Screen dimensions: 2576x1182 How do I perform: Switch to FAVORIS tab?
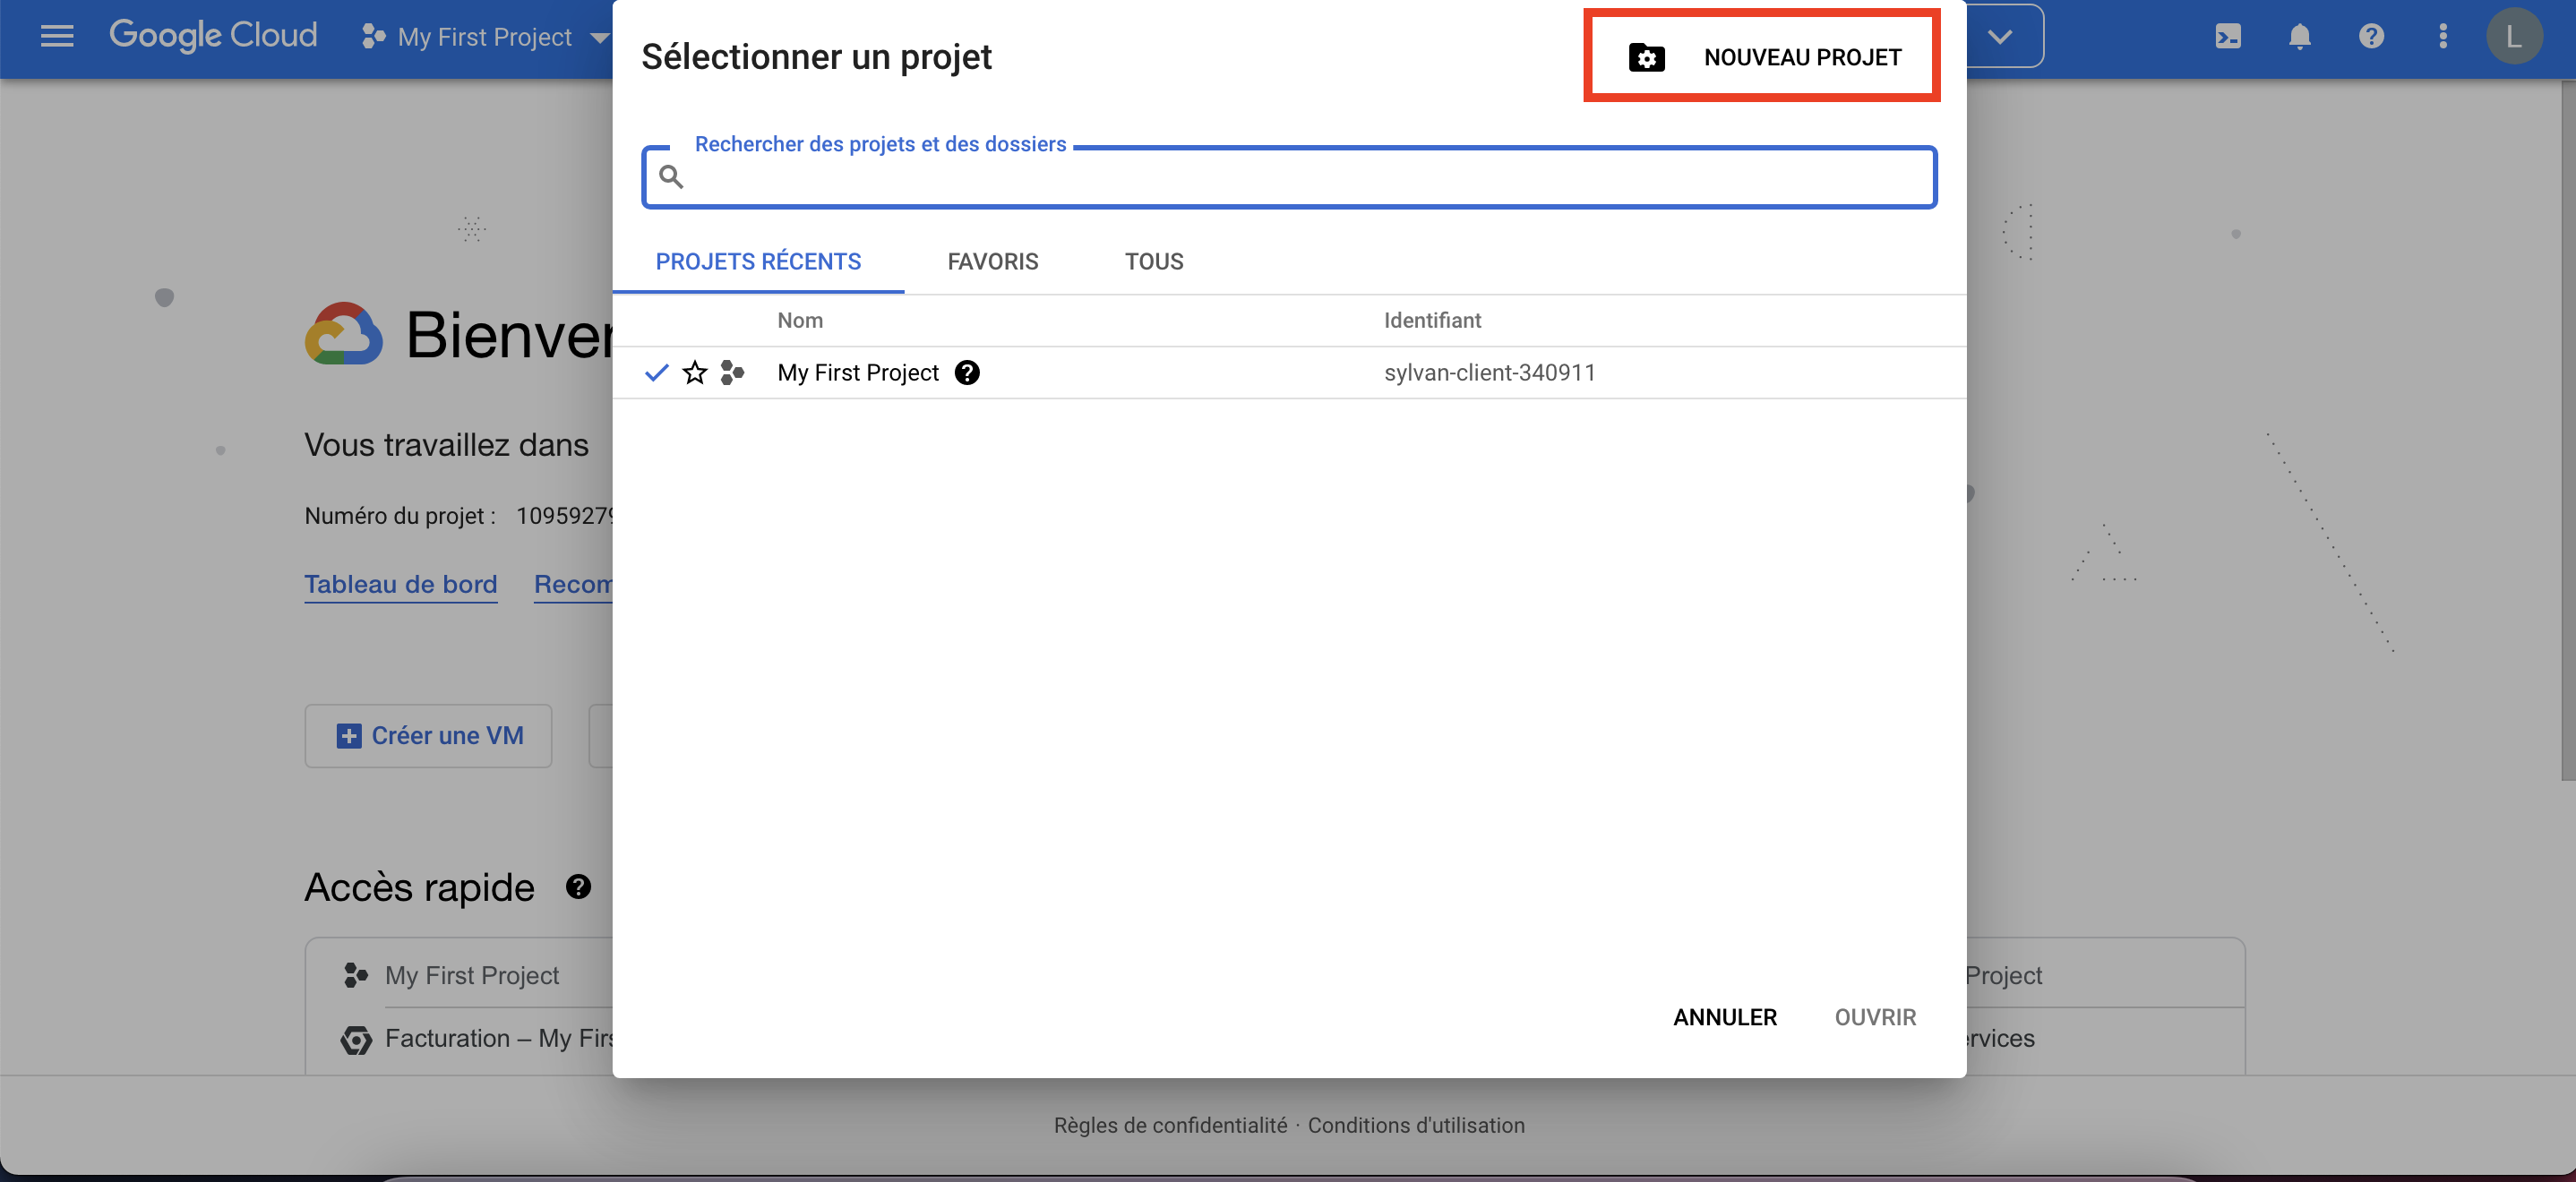click(x=992, y=262)
